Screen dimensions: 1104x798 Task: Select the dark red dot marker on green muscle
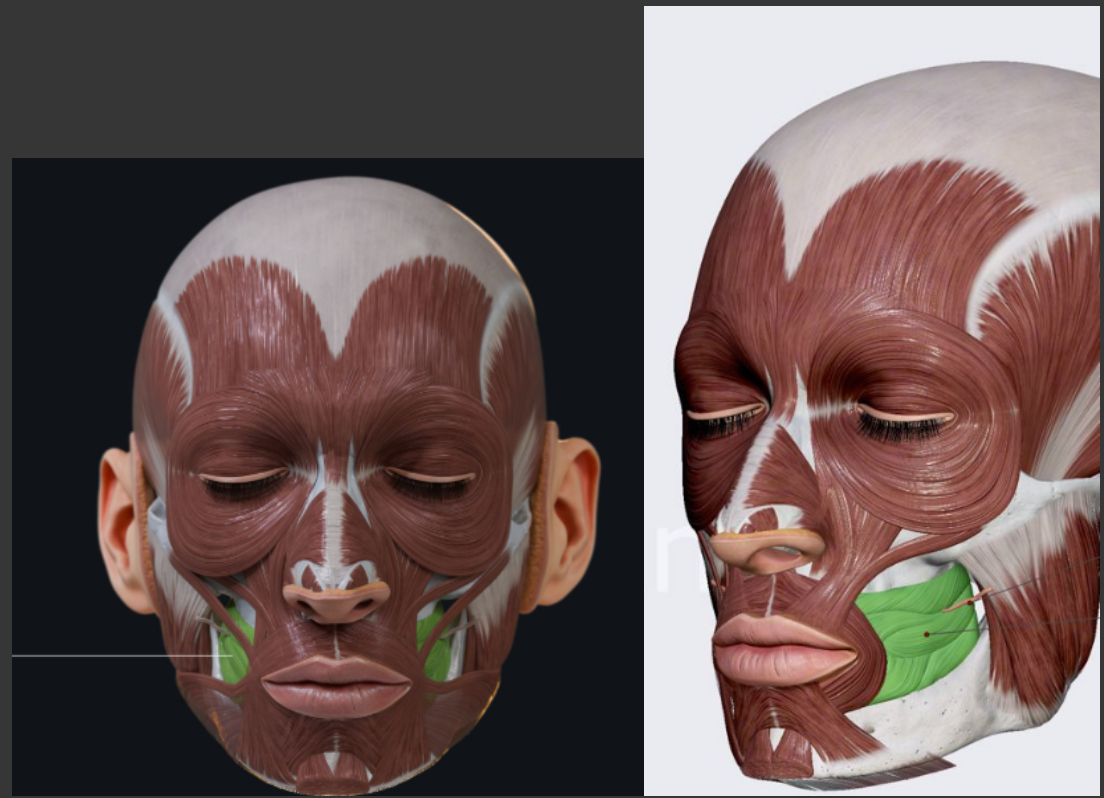point(927,634)
